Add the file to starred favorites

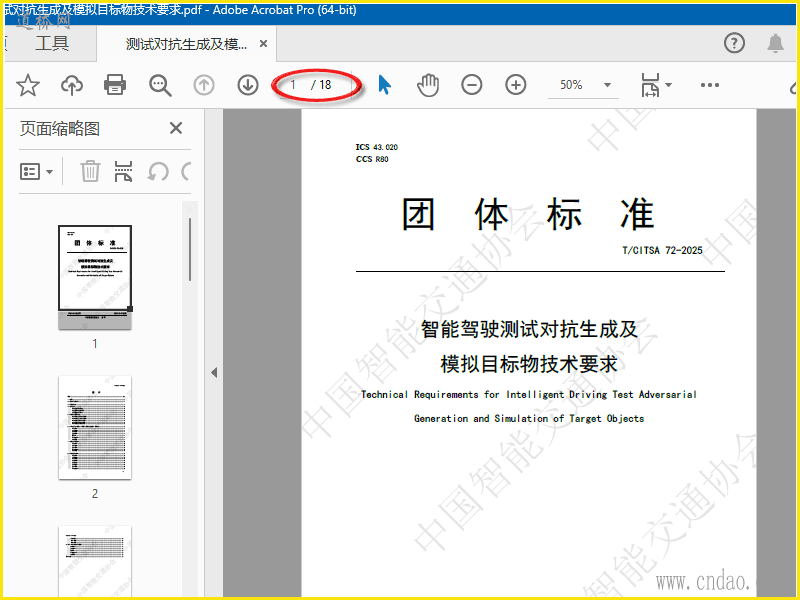28,85
